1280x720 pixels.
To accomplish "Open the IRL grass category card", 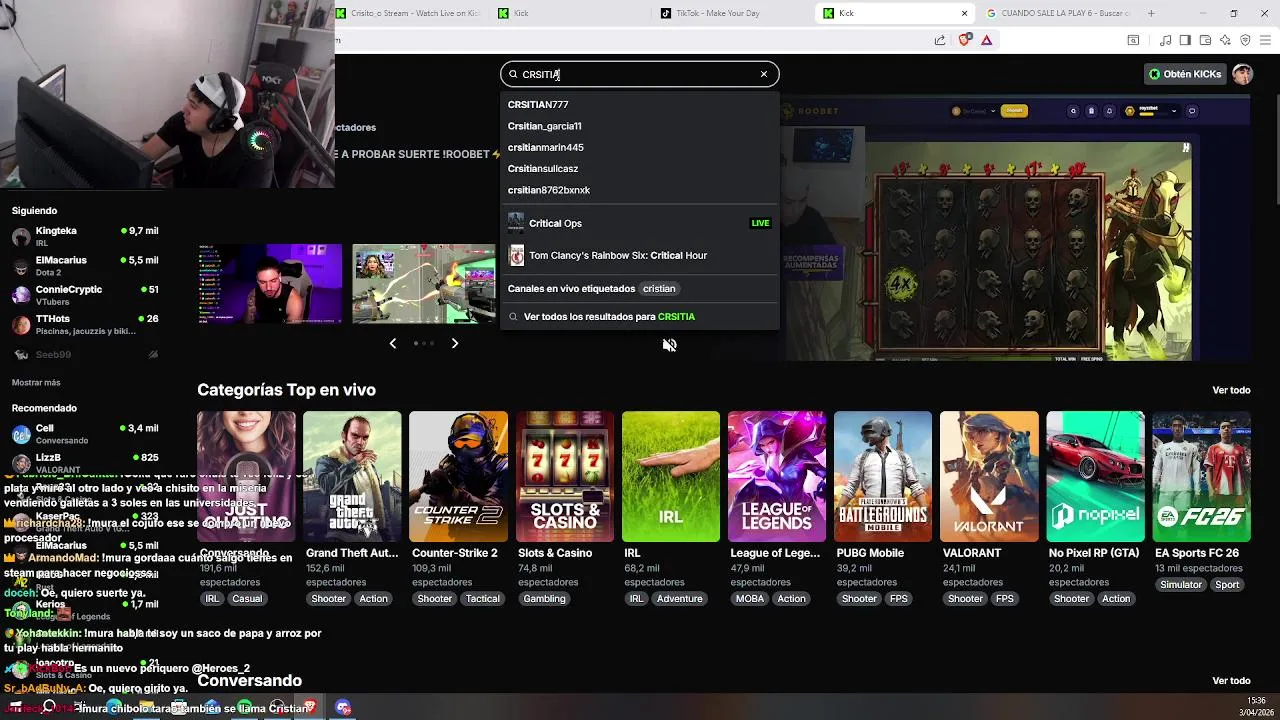I will [x=670, y=477].
